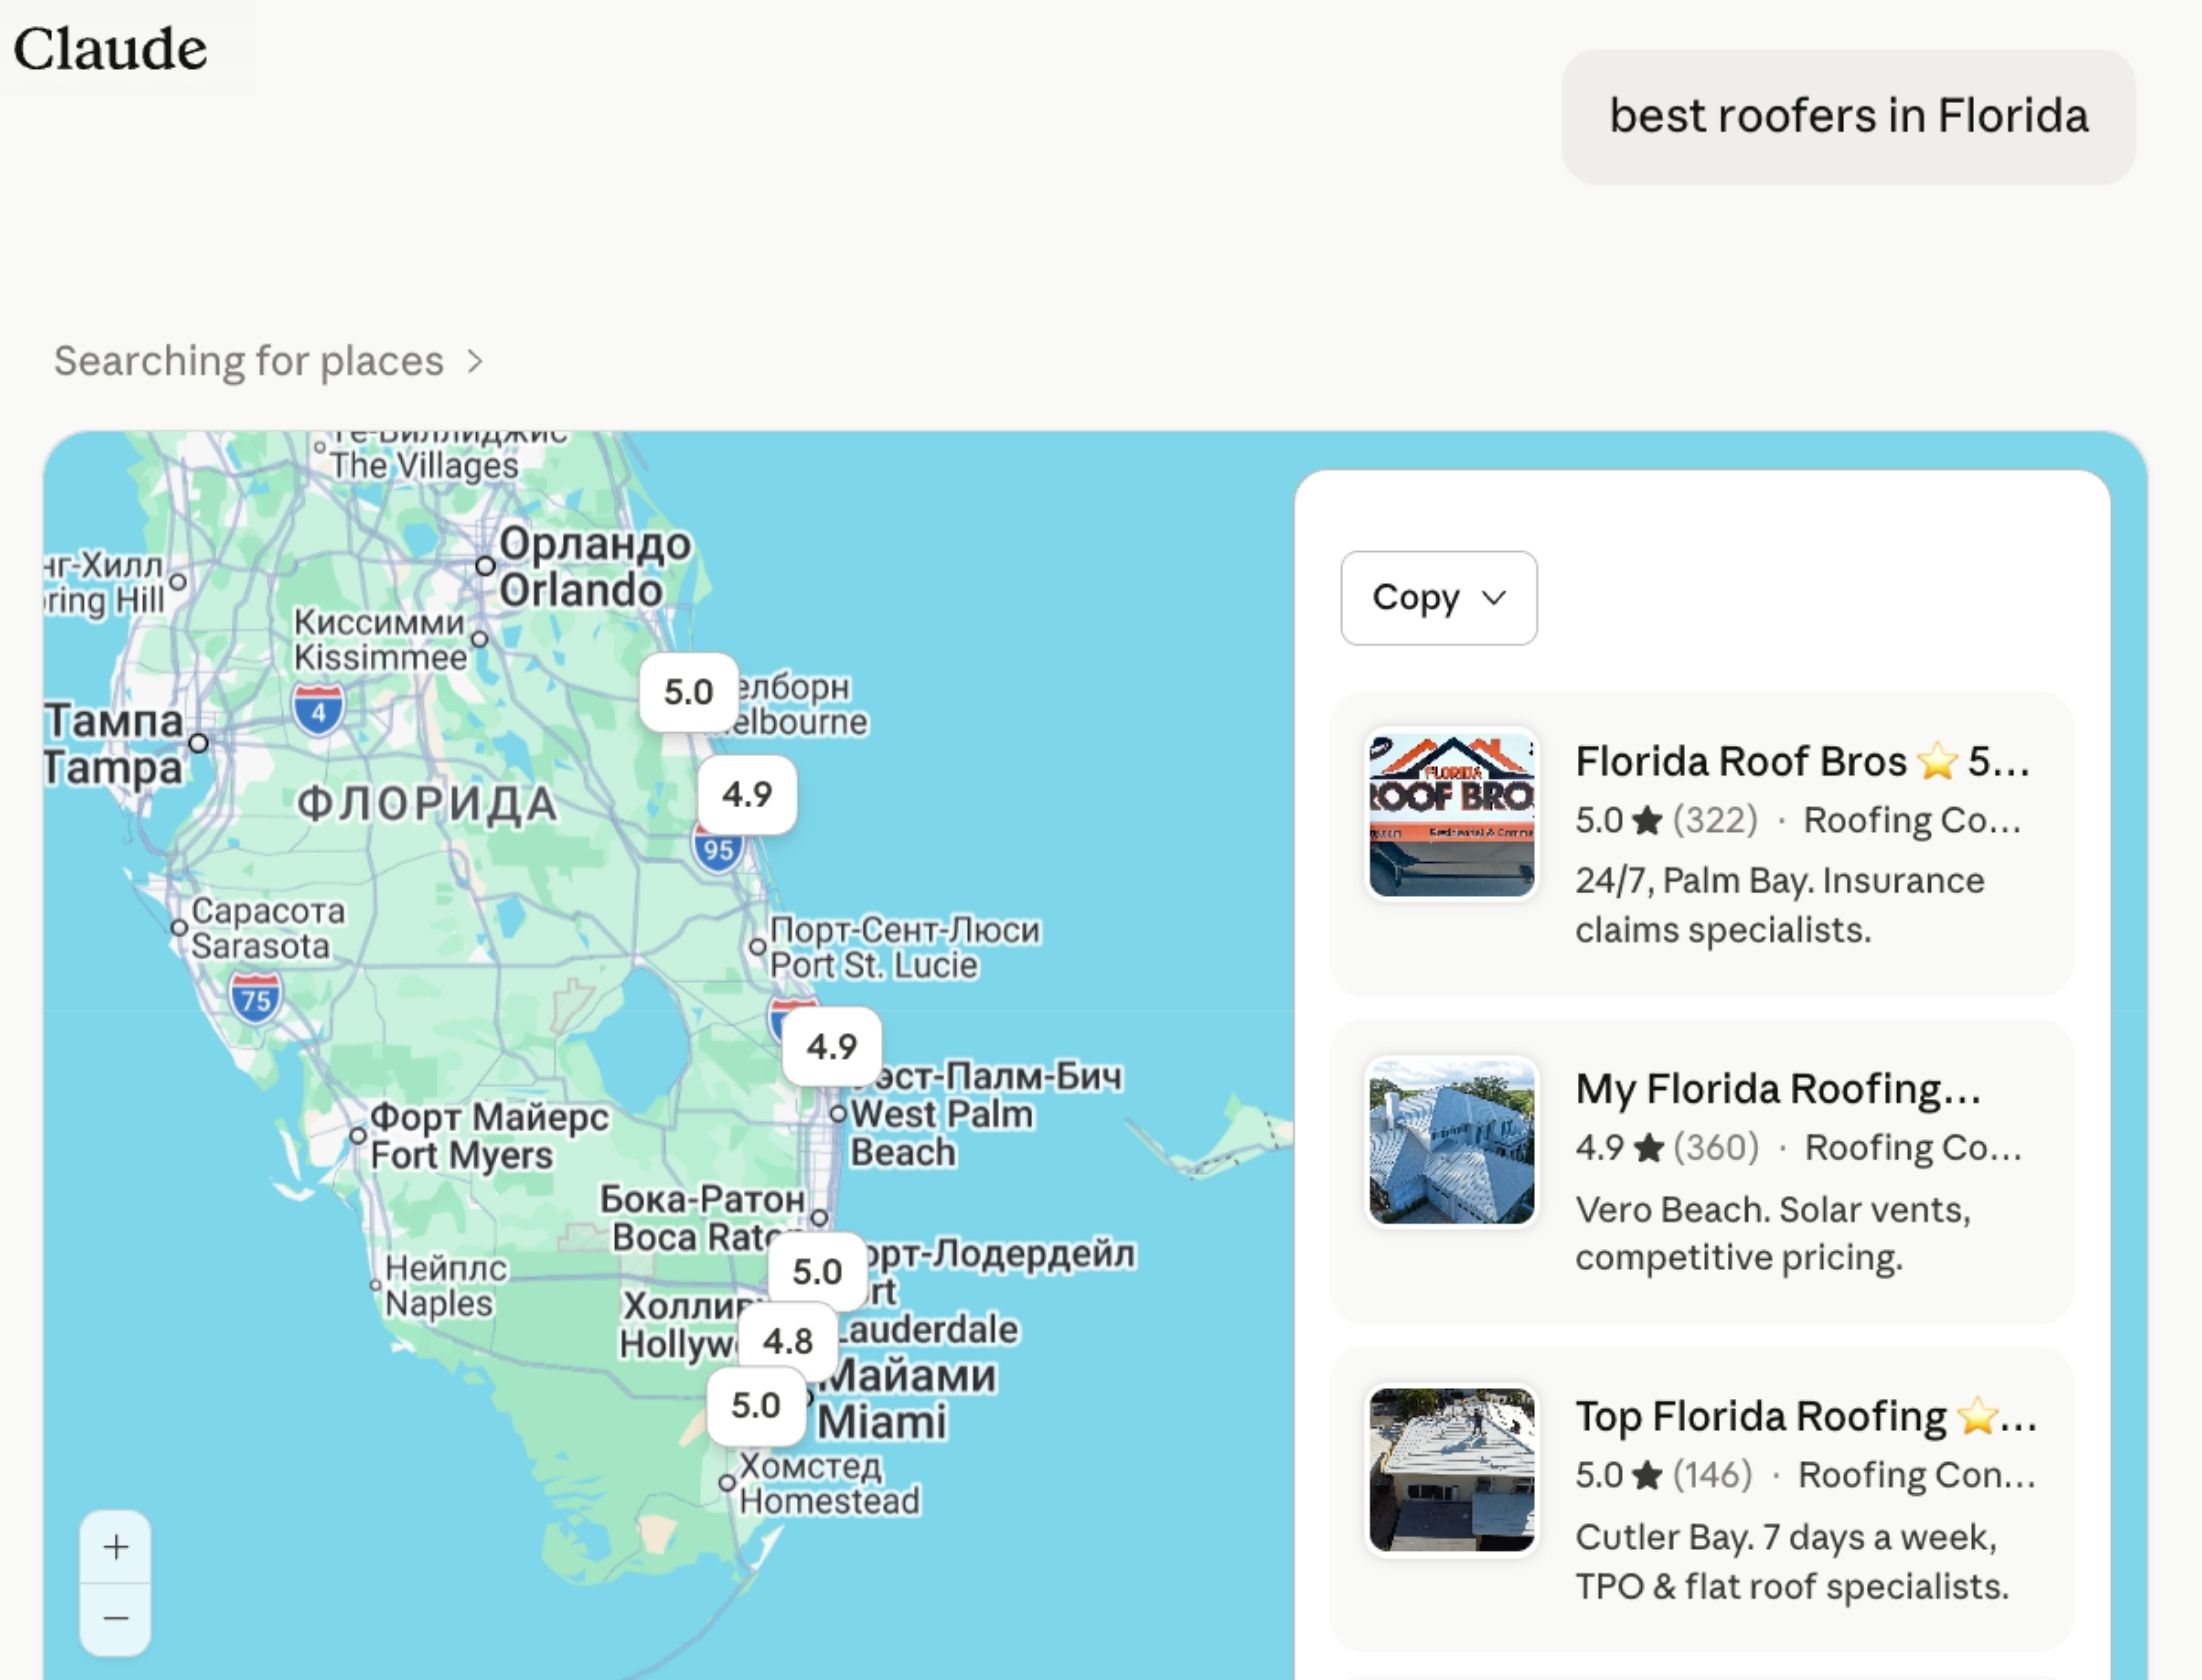Select the 4.9 marker below Melbourne
Viewport: 2202px width, 1680px height.
pyautogui.click(x=747, y=795)
